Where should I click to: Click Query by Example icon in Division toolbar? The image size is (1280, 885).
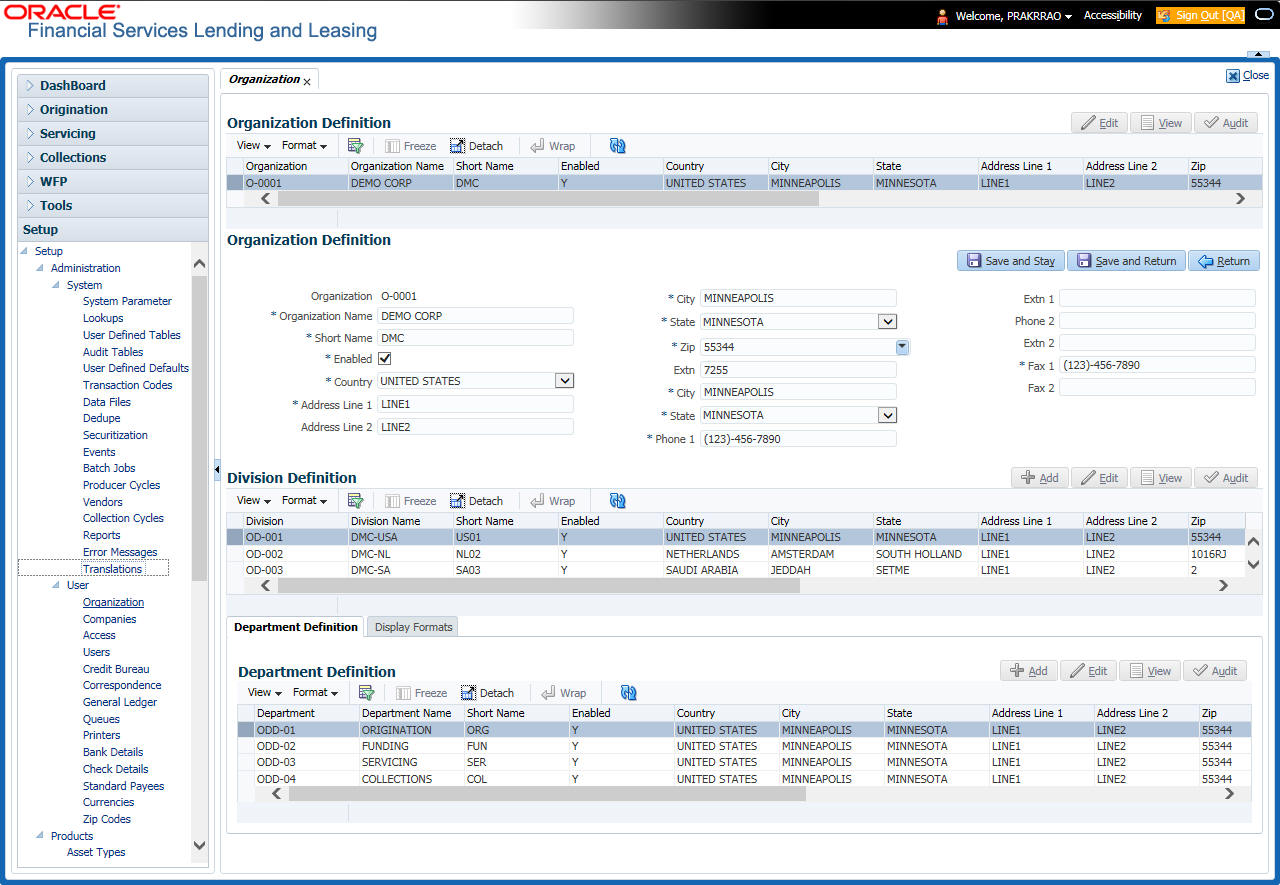tap(355, 501)
